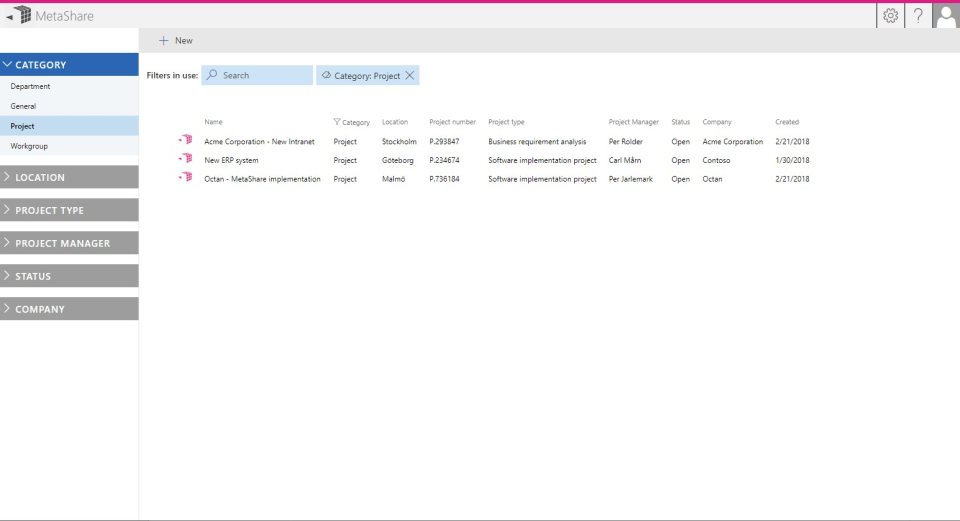Select the General category

[x=69, y=106]
